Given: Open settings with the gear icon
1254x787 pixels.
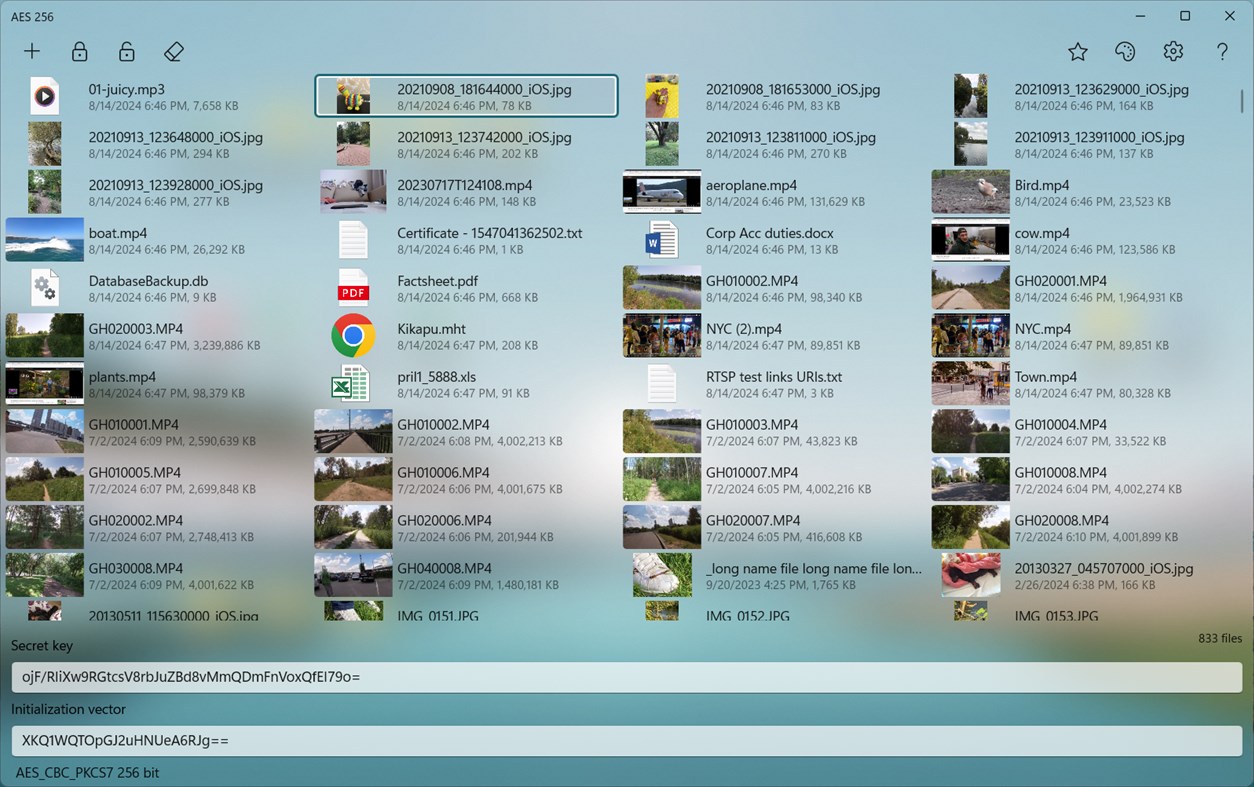Looking at the screenshot, I should (x=1173, y=52).
